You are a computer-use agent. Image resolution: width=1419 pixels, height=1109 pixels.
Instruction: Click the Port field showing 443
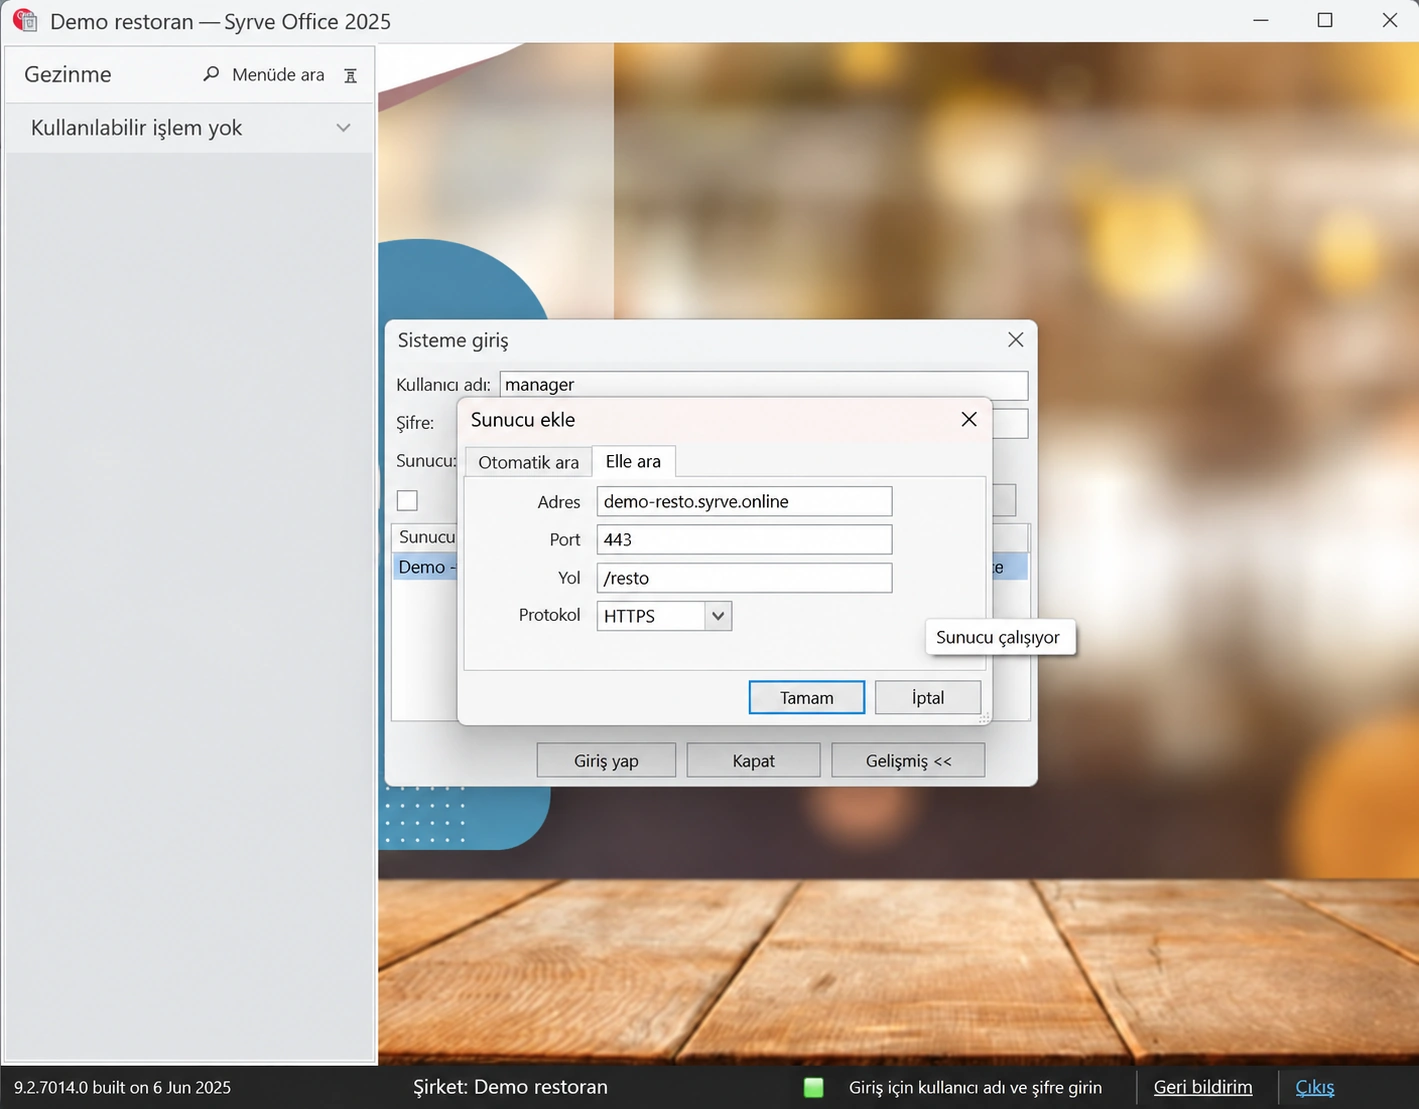pyautogui.click(x=744, y=540)
